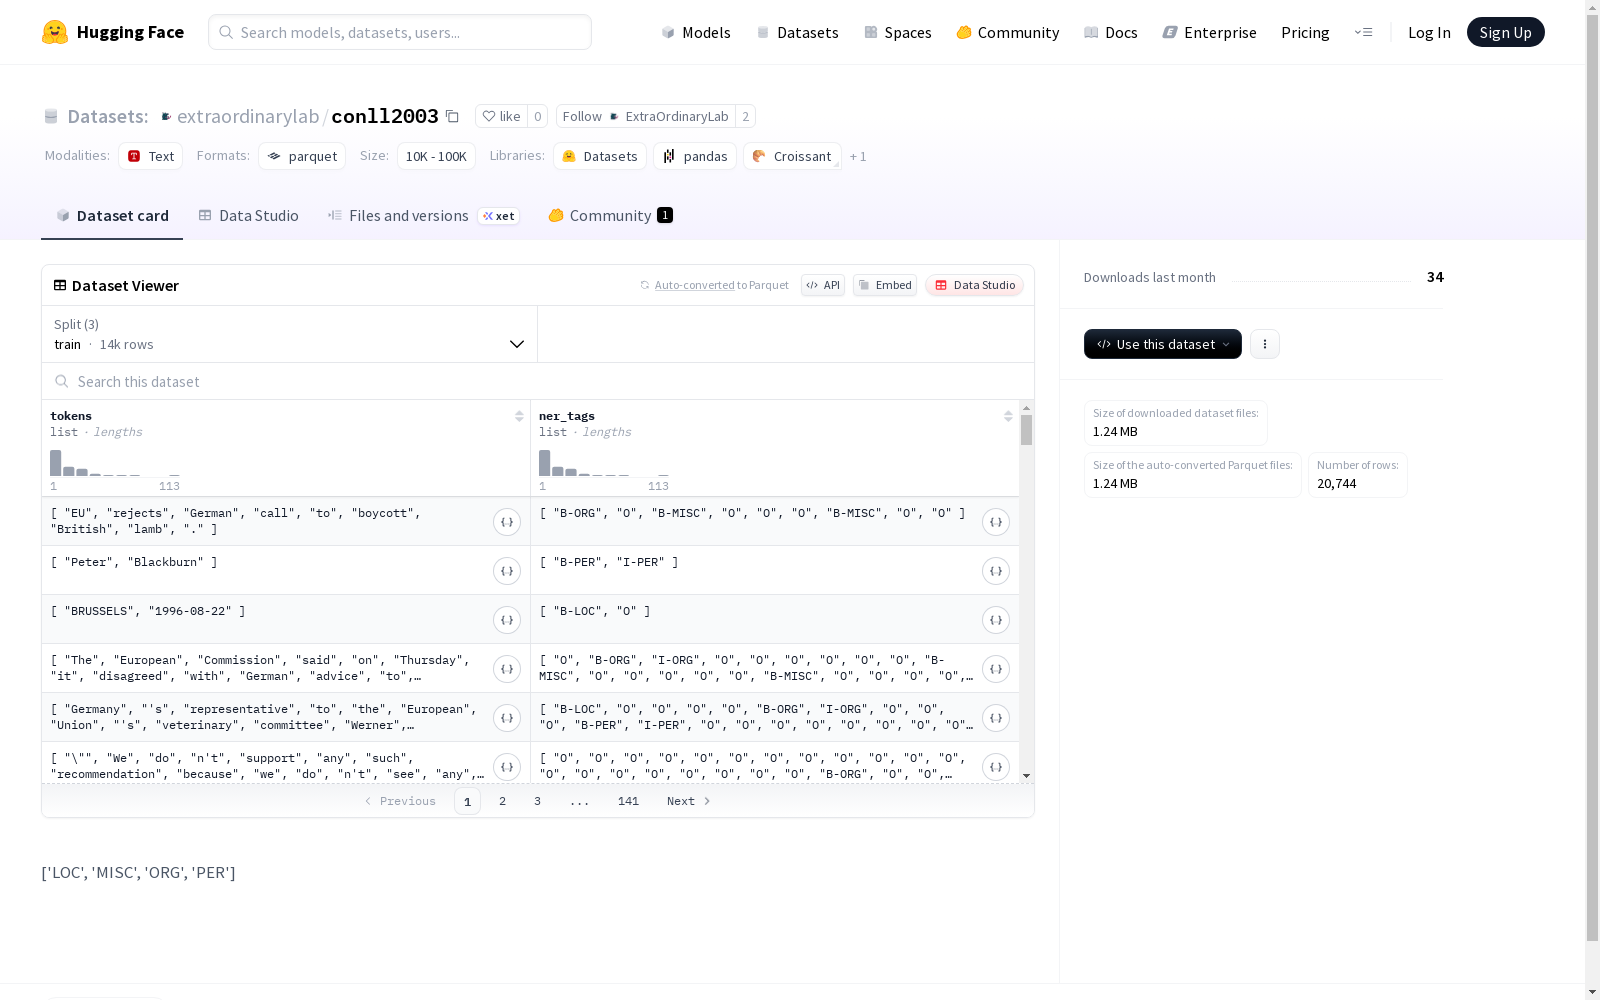Click the parquet format tag
The width and height of the screenshot is (1600, 1000).
point(302,156)
